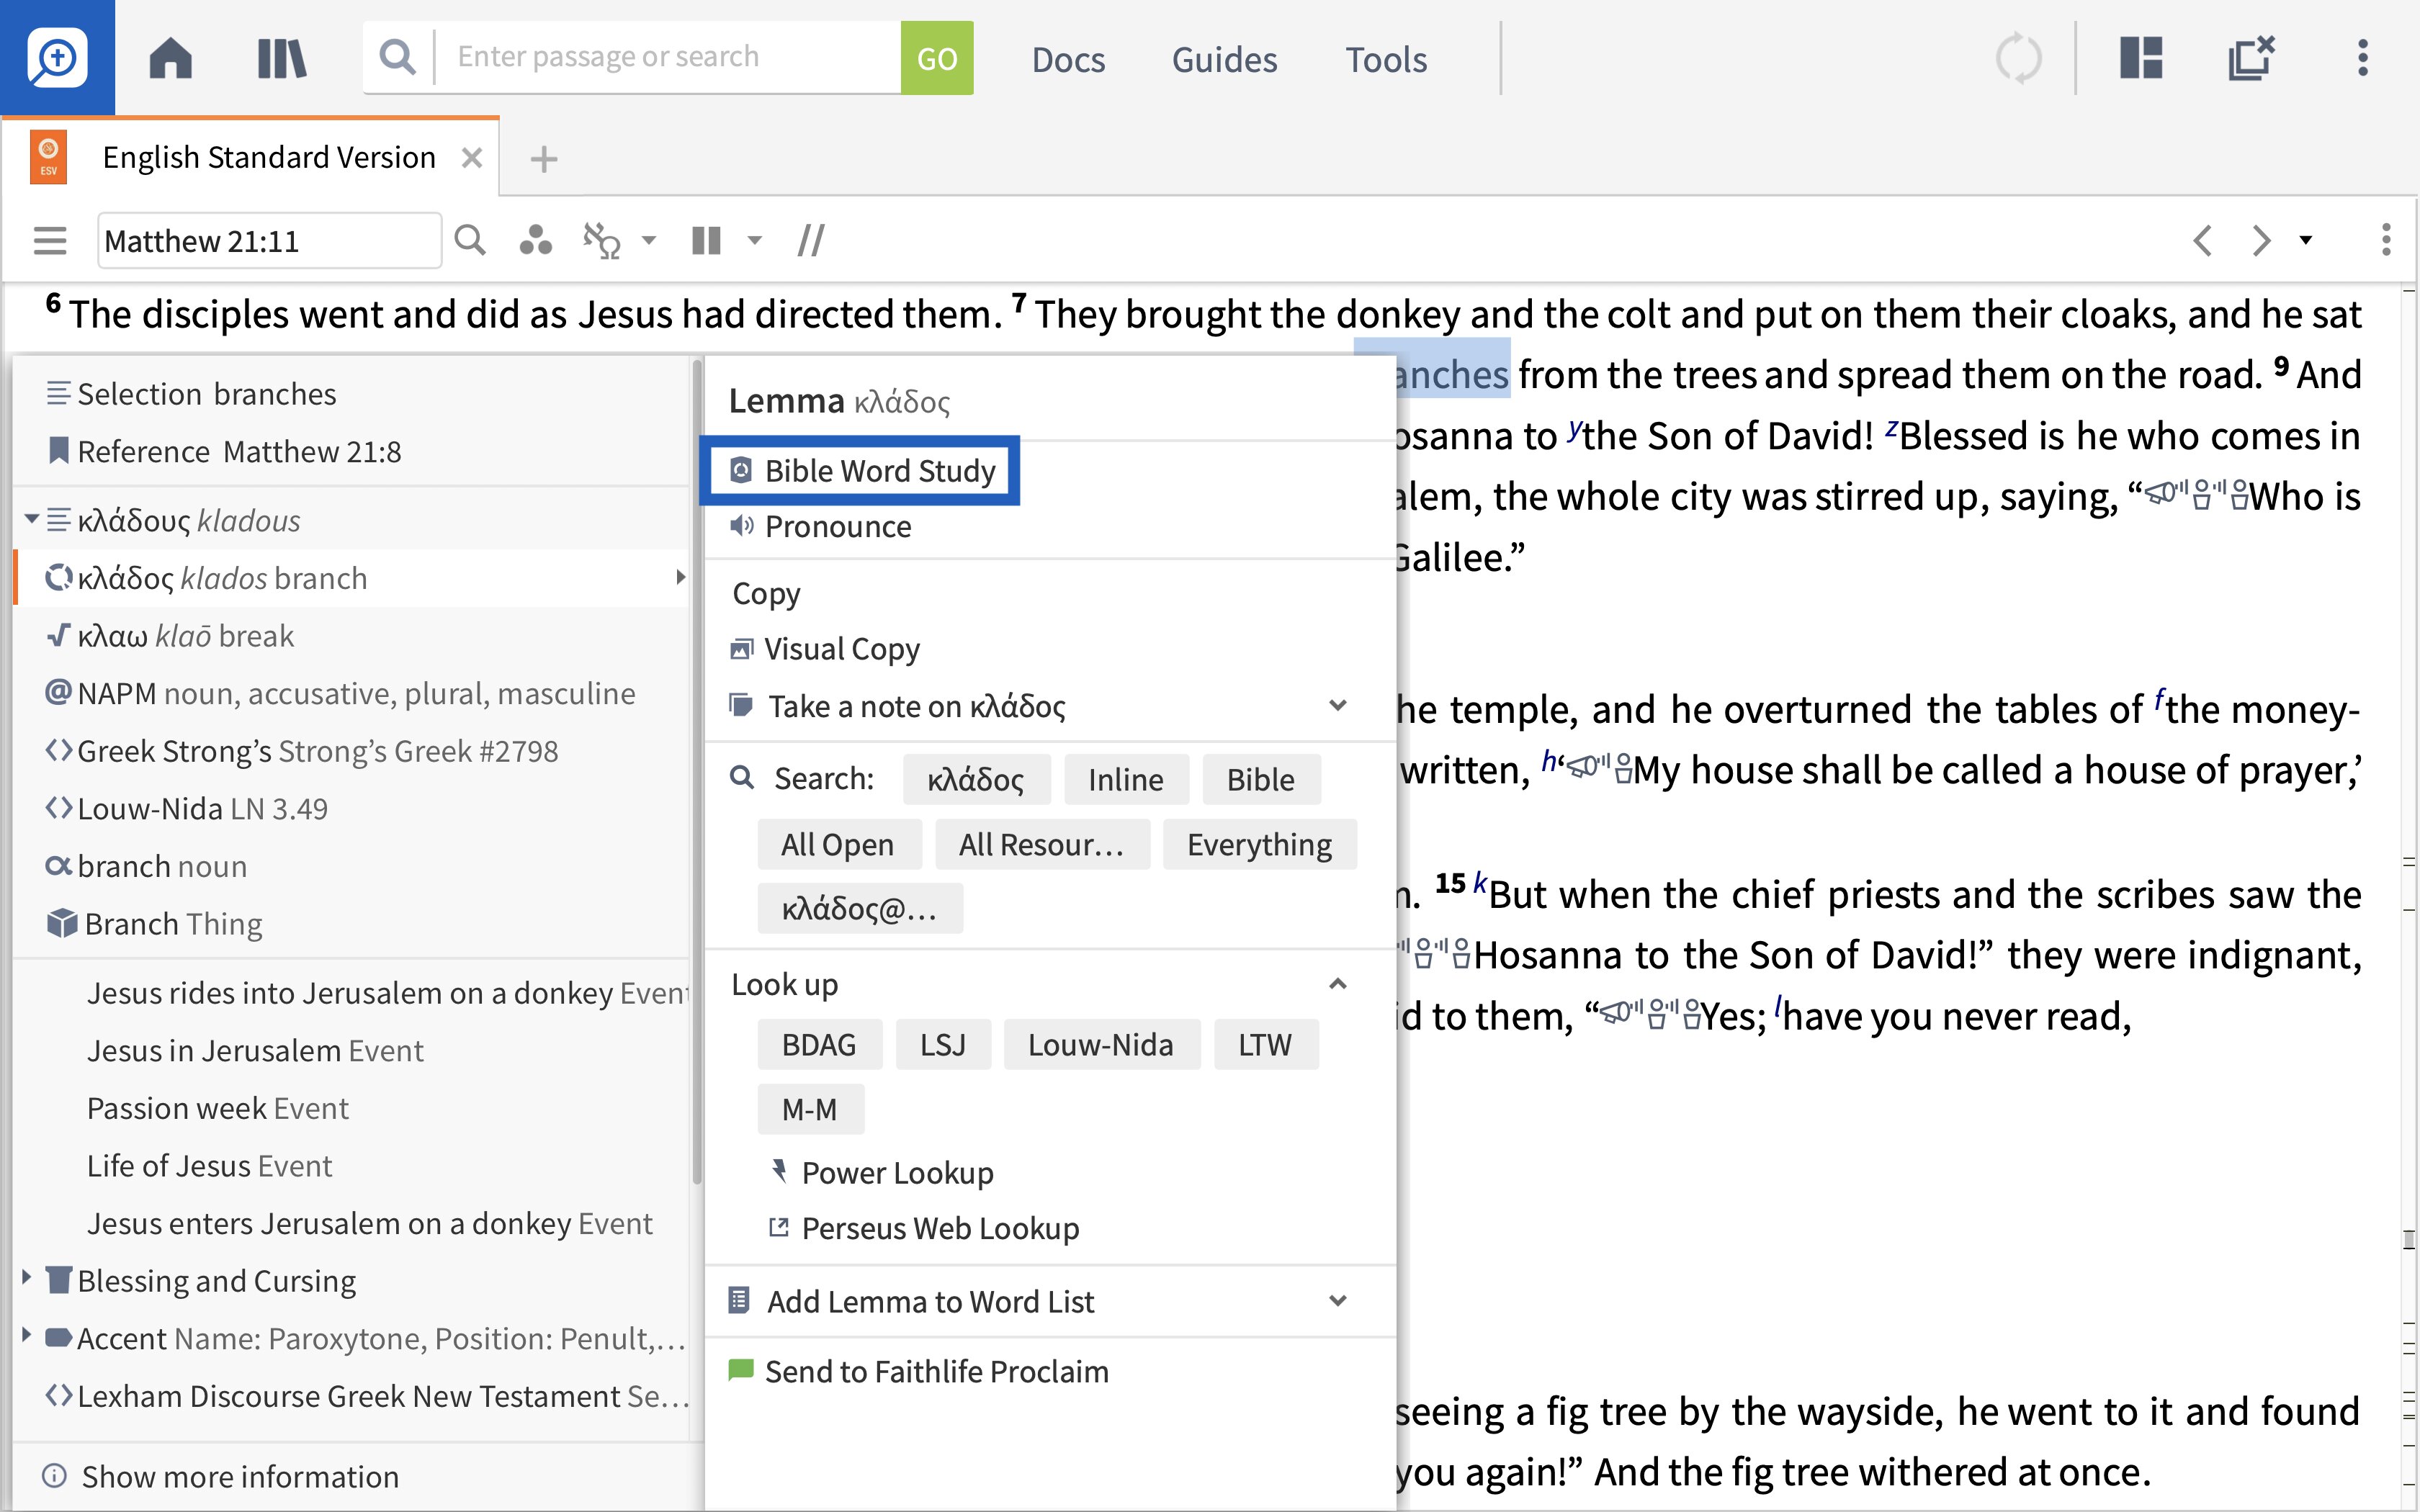Open the Guides menu

1224,59
